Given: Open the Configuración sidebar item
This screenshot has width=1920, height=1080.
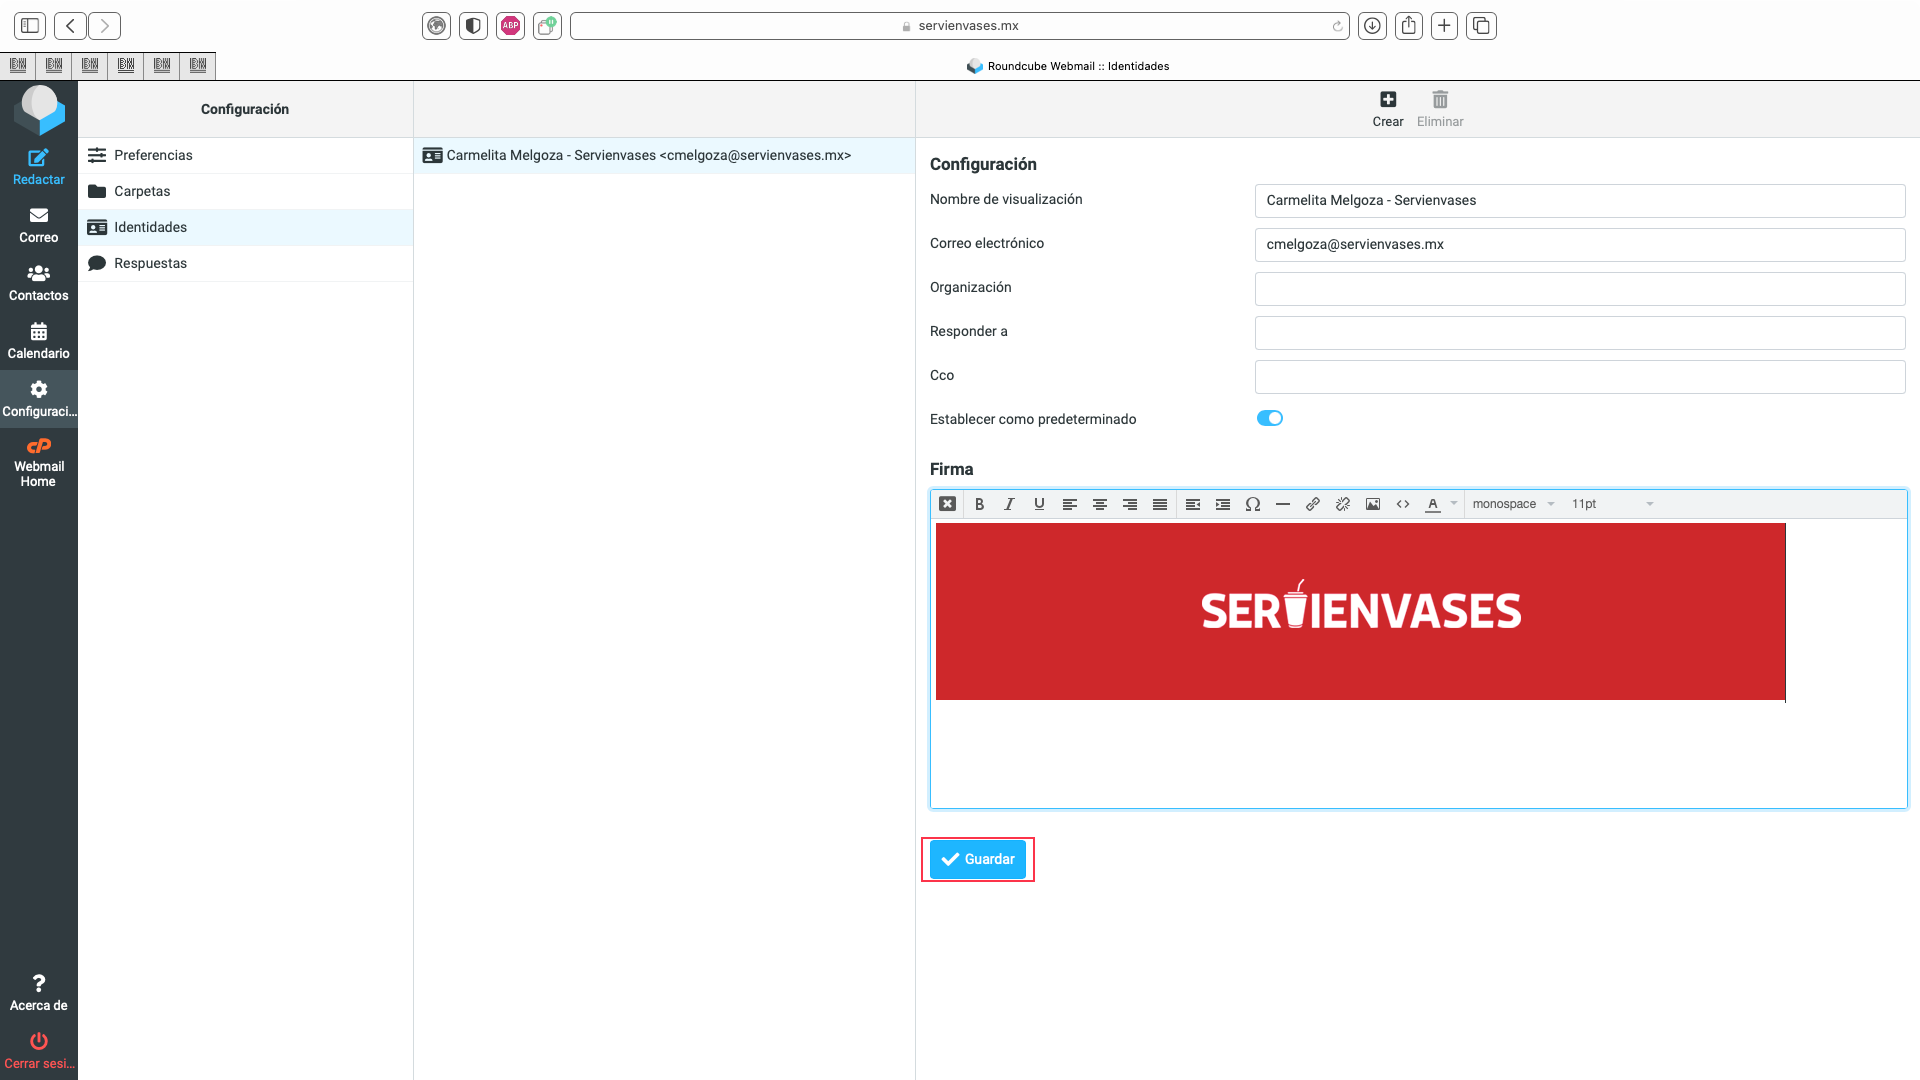Looking at the screenshot, I should 38,399.
